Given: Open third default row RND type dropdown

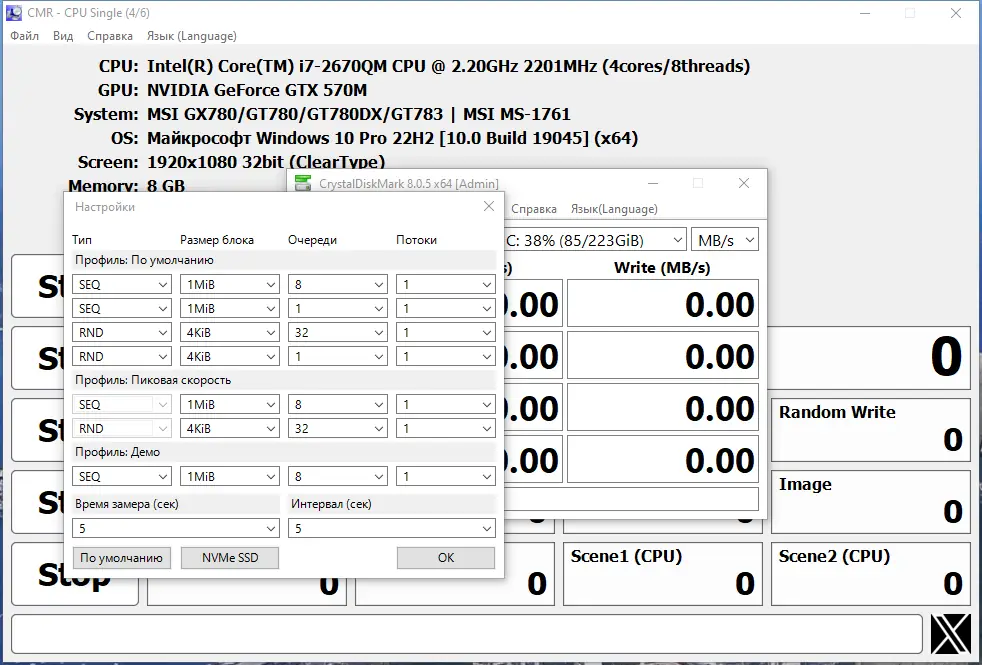Looking at the screenshot, I should pyautogui.click(x=121, y=332).
